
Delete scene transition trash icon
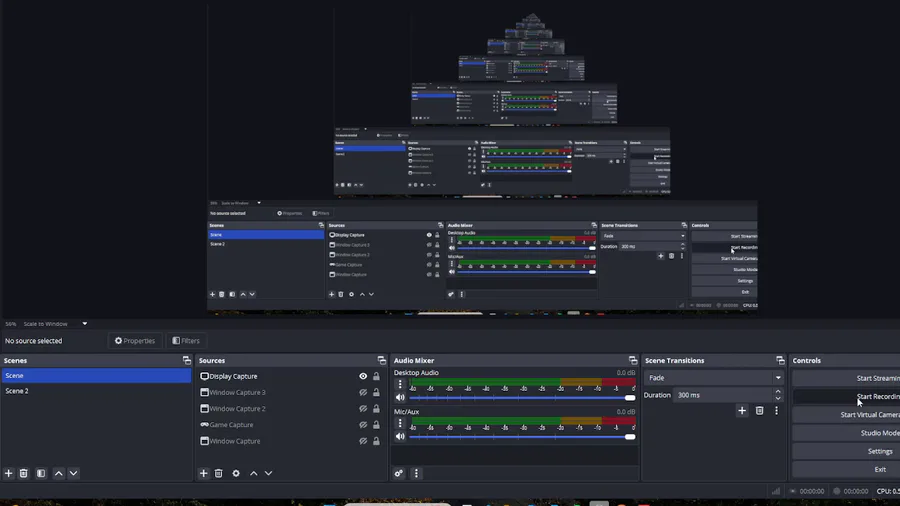click(759, 411)
